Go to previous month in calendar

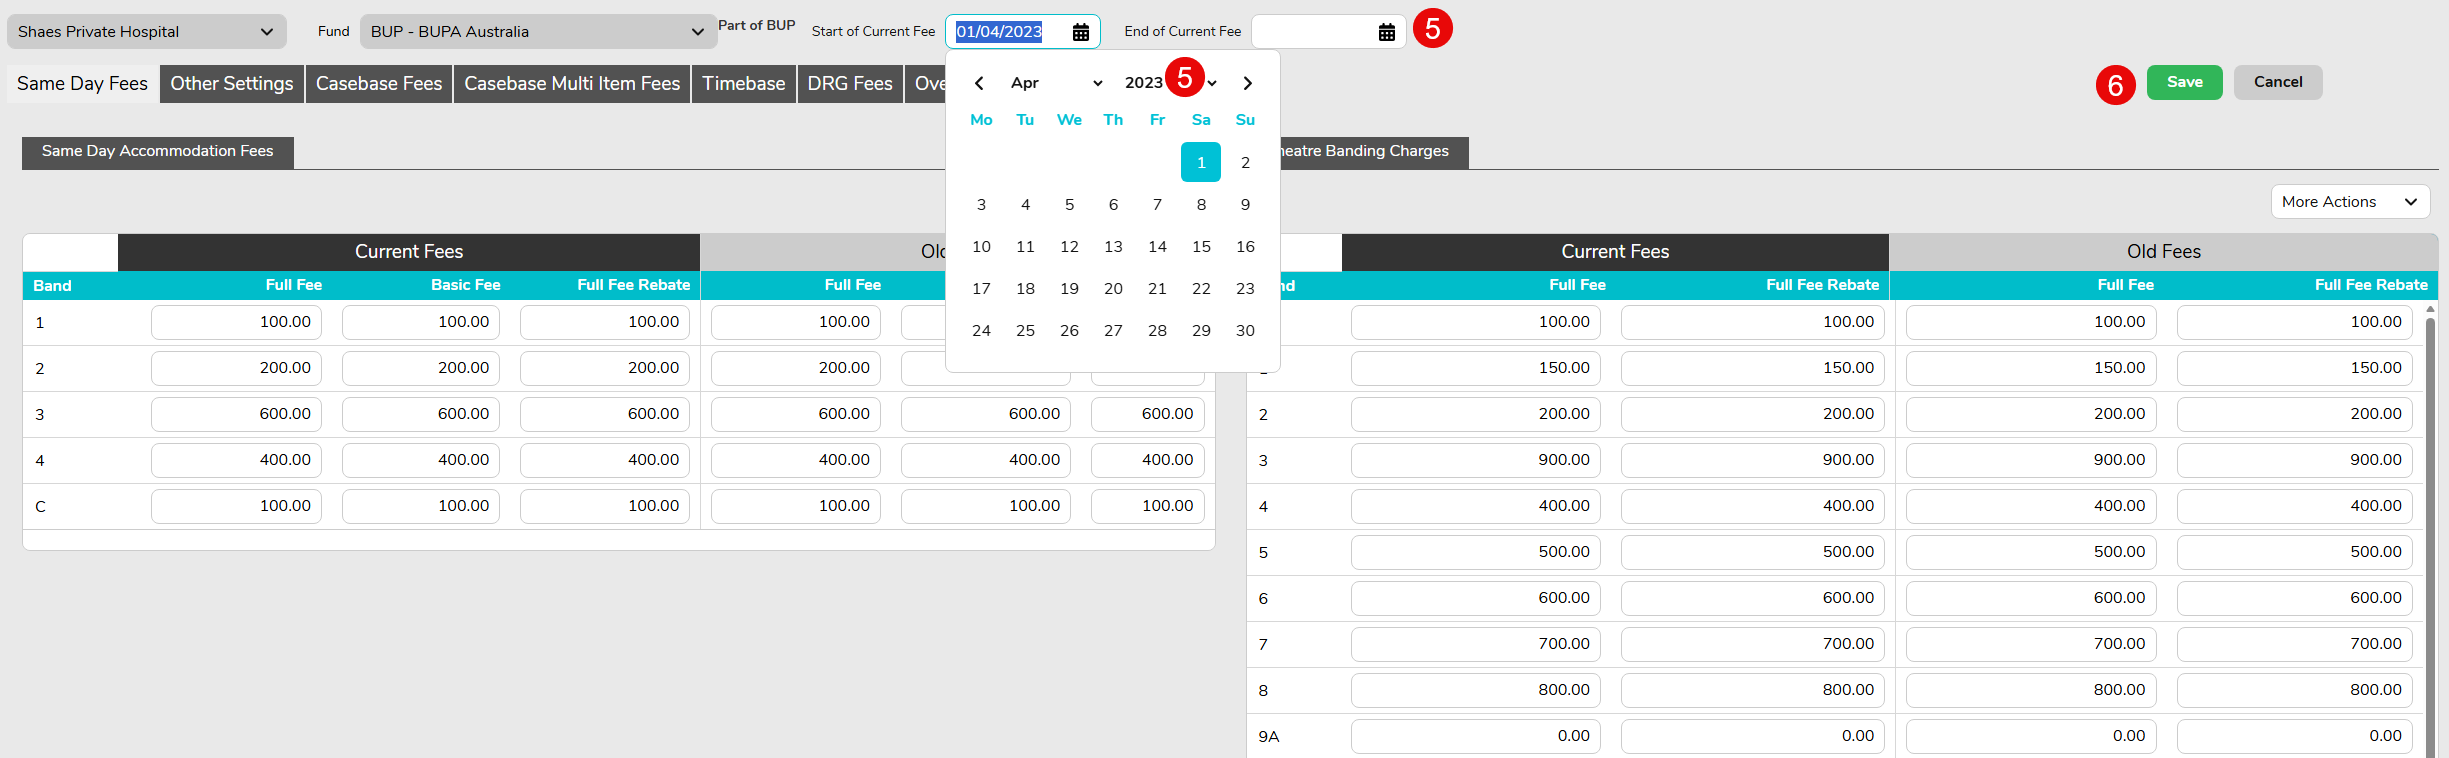(979, 83)
